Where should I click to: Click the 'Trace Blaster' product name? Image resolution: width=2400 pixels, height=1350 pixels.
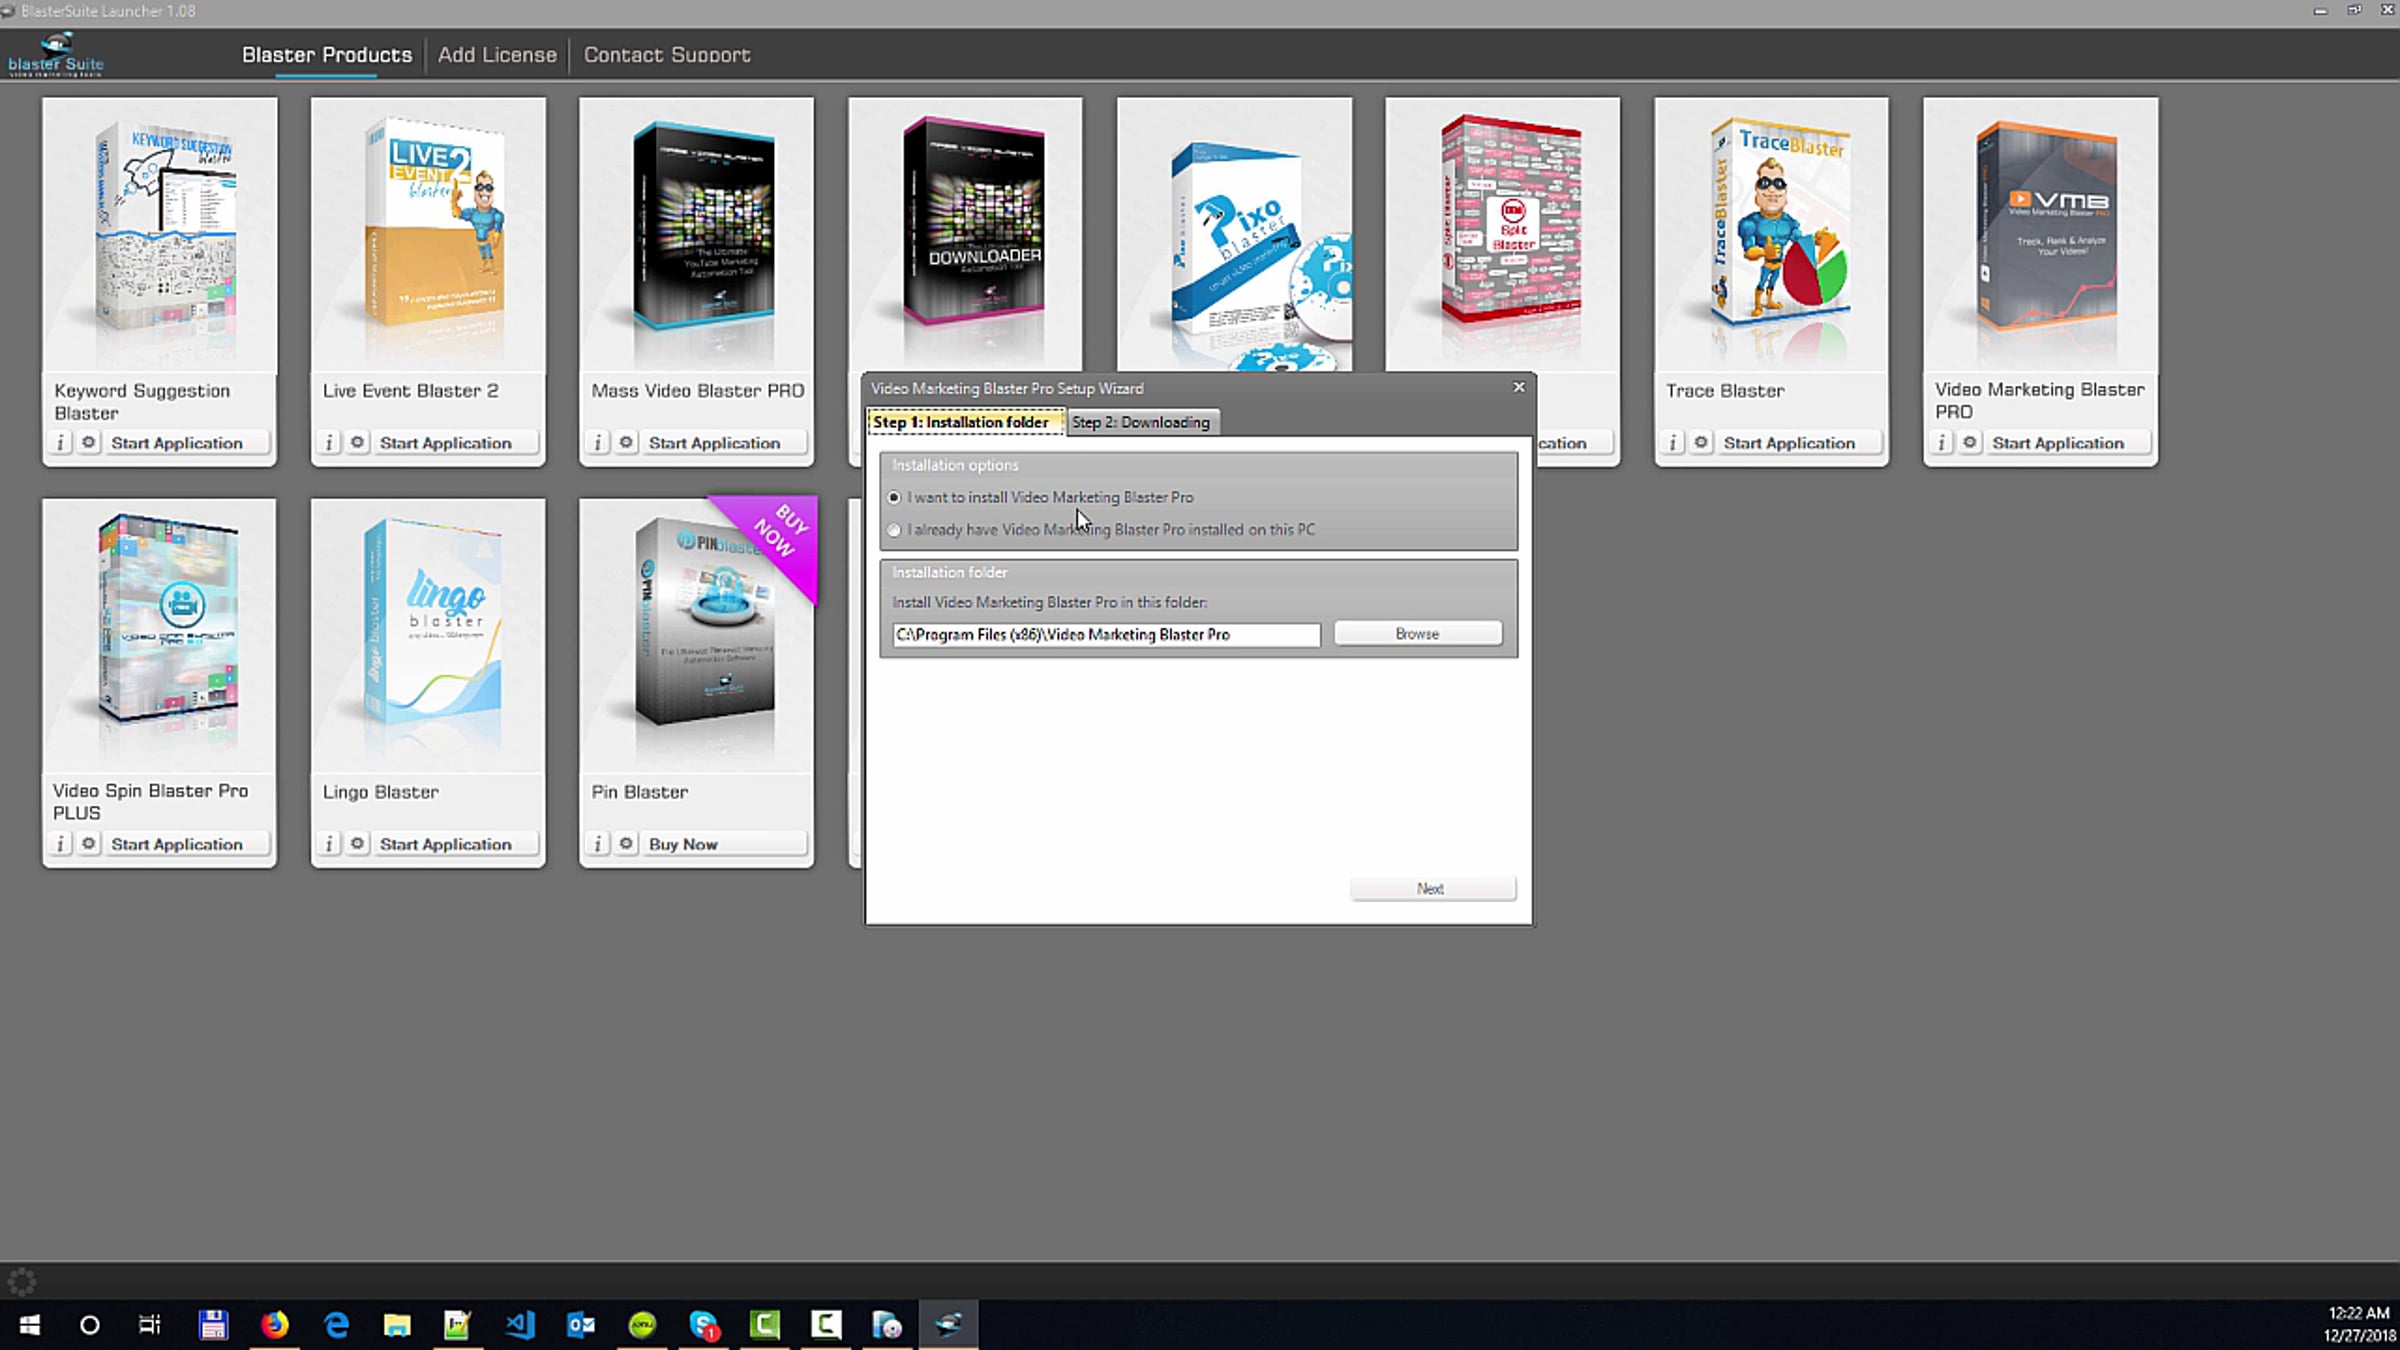coord(1725,391)
